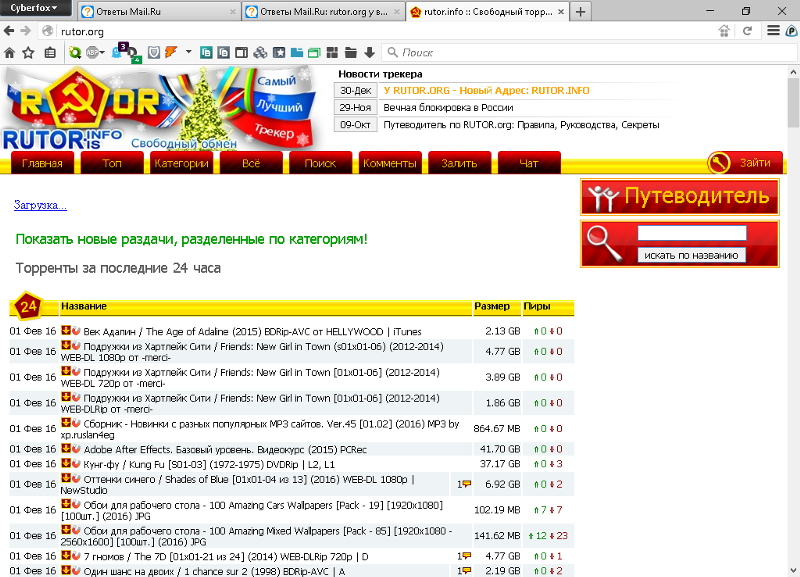Open the blue ghost extension showing 3
This screenshot has height=577, width=800.
pyautogui.click(x=119, y=51)
